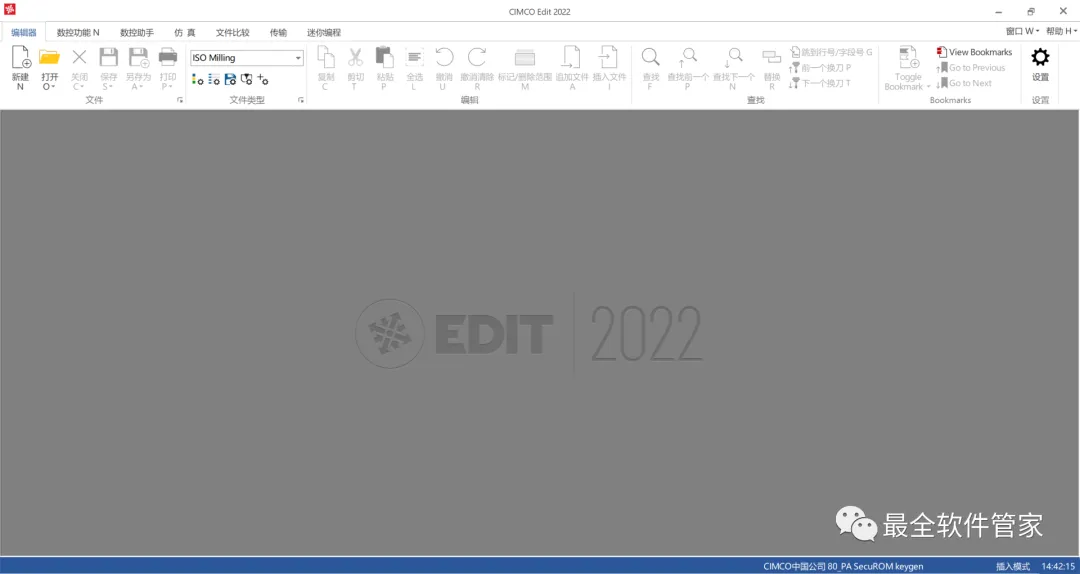Switch to the 传输 tab
The image size is (1080, 574).
point(278,32)
